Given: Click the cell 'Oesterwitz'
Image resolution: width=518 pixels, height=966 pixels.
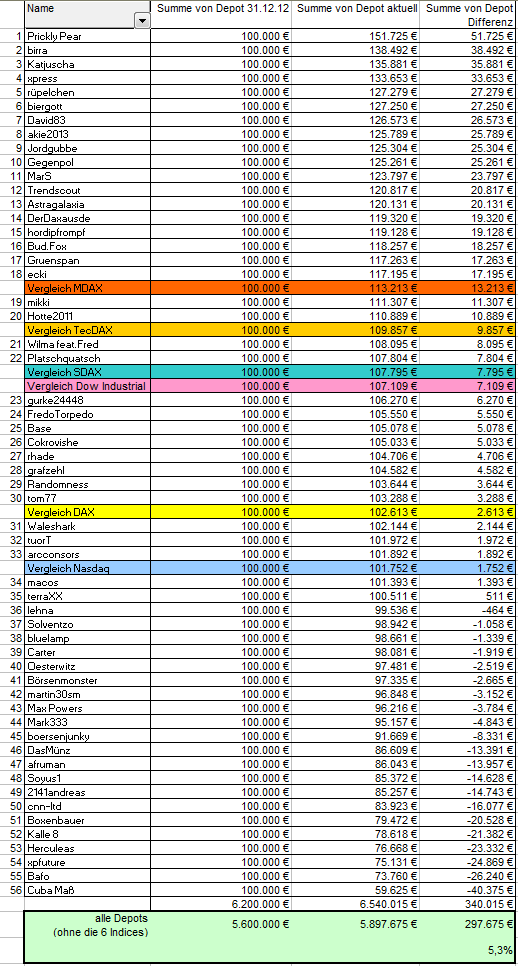Looking at the screenshot, I should click(87, 666).
